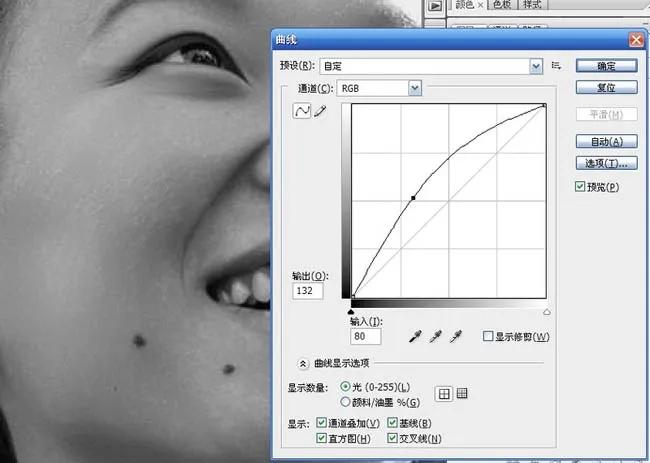Select the curve control point on the graph
Viewport: 650px width, 463px height.
[x=413, y=198]
